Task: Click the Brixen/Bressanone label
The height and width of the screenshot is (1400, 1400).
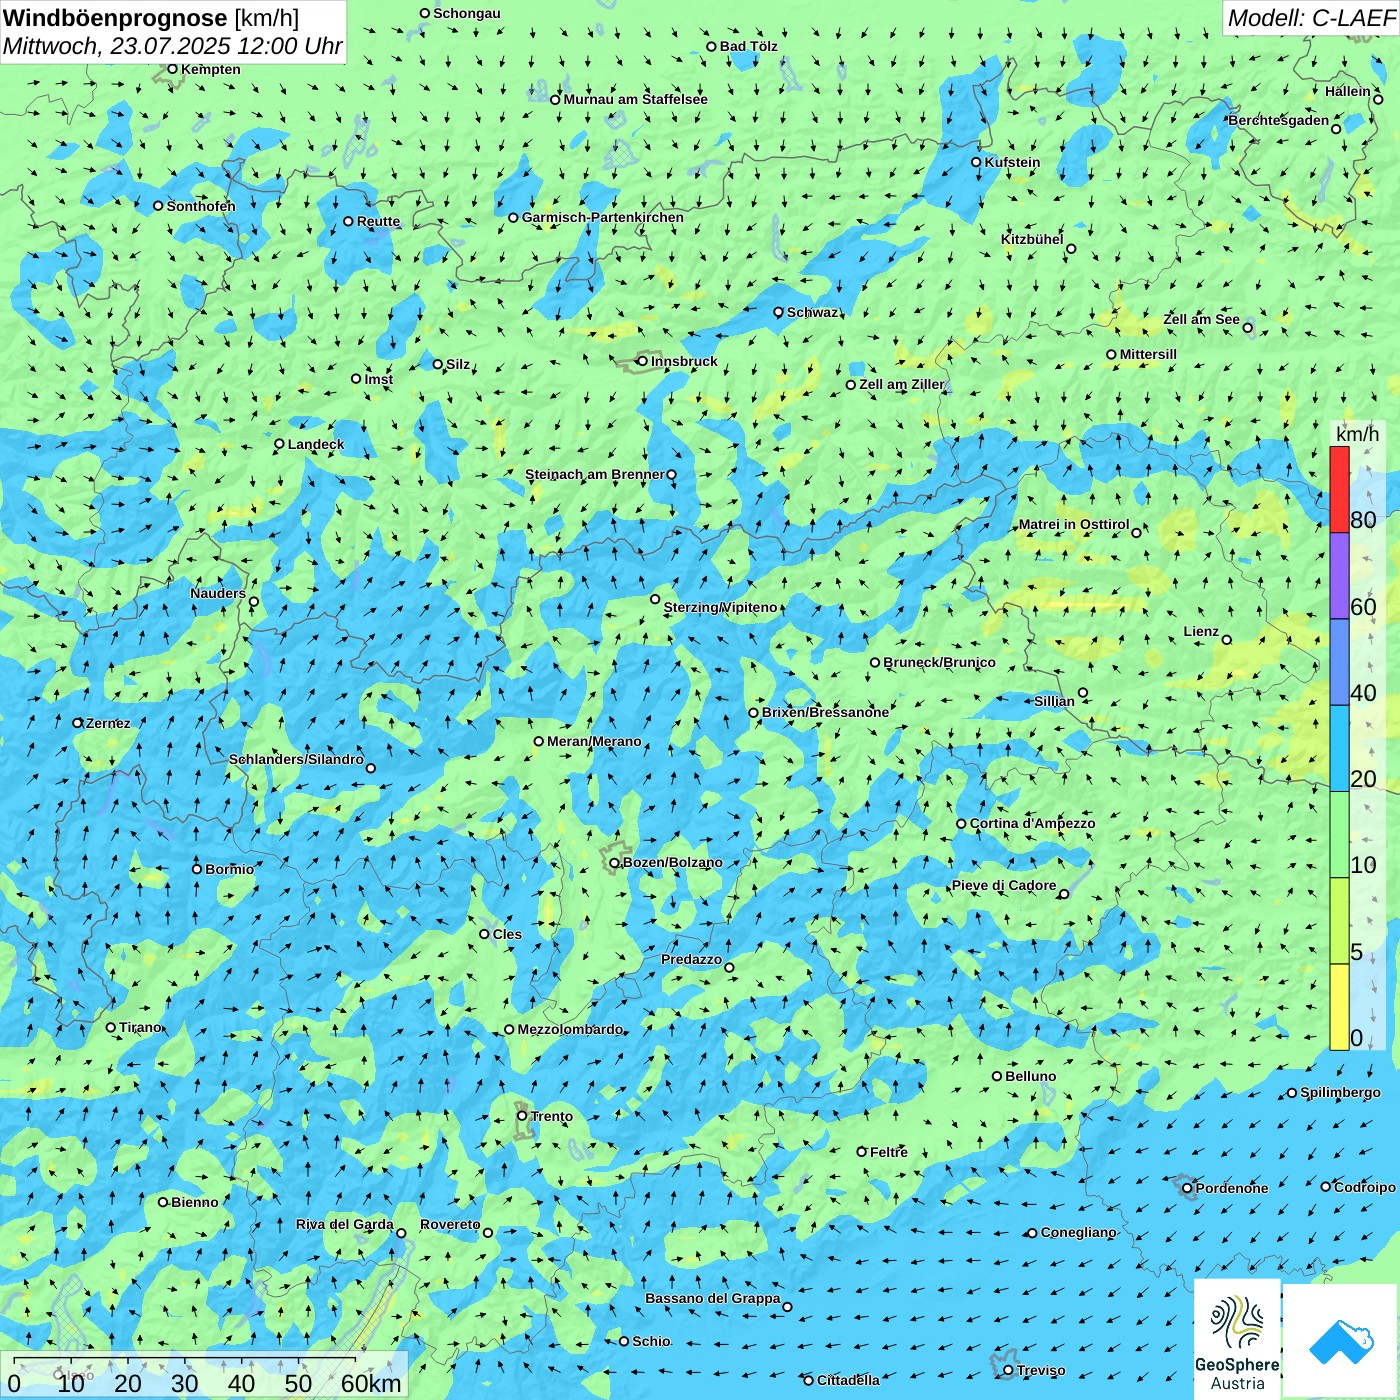Action: coord(825,712)
